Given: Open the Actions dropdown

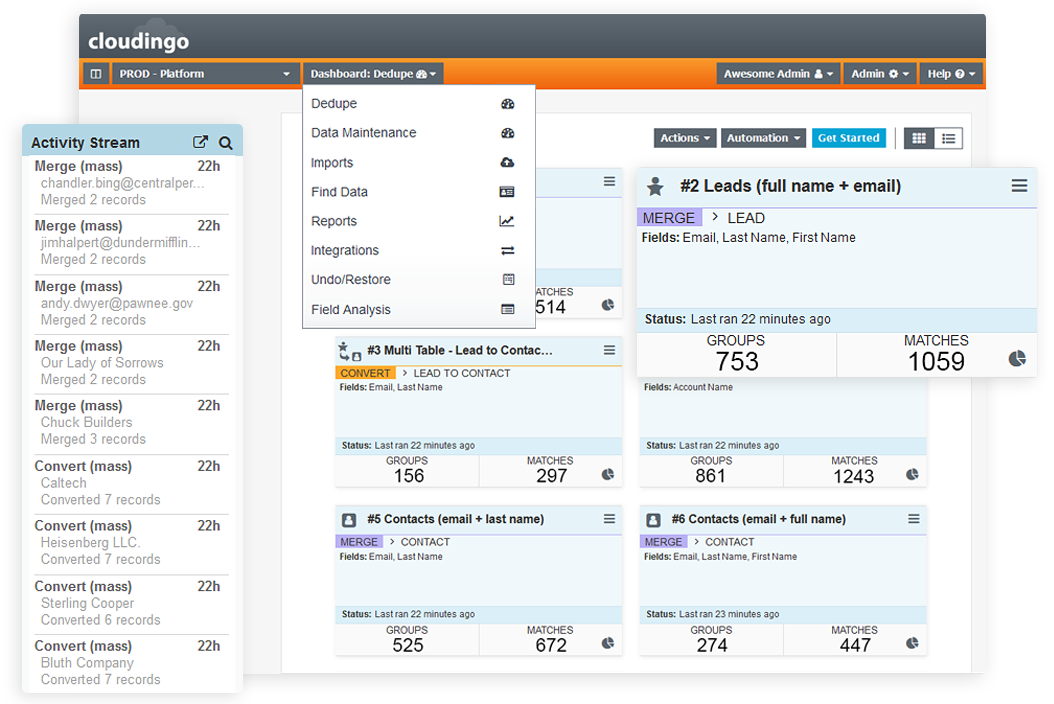Looking at the screenshot, I should pyautogui.click(x=685, y=138).
